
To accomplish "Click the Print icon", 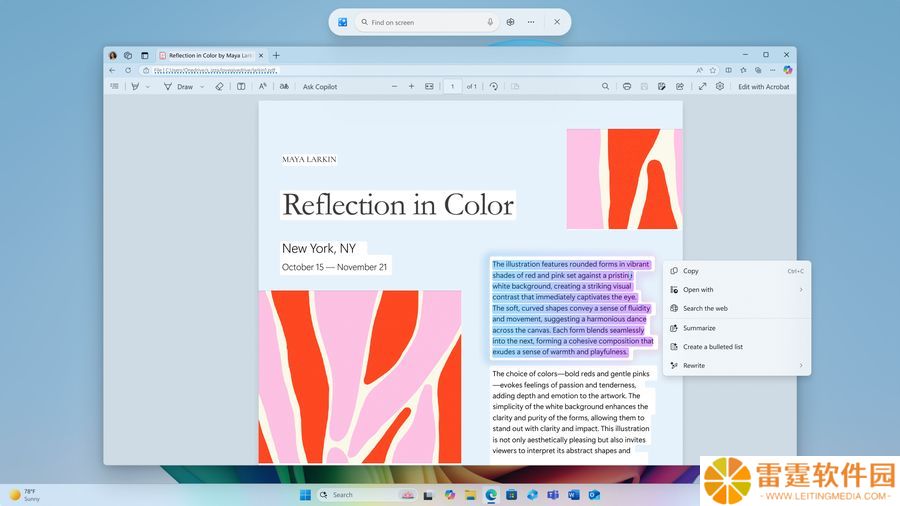I will tap(627, 87).
